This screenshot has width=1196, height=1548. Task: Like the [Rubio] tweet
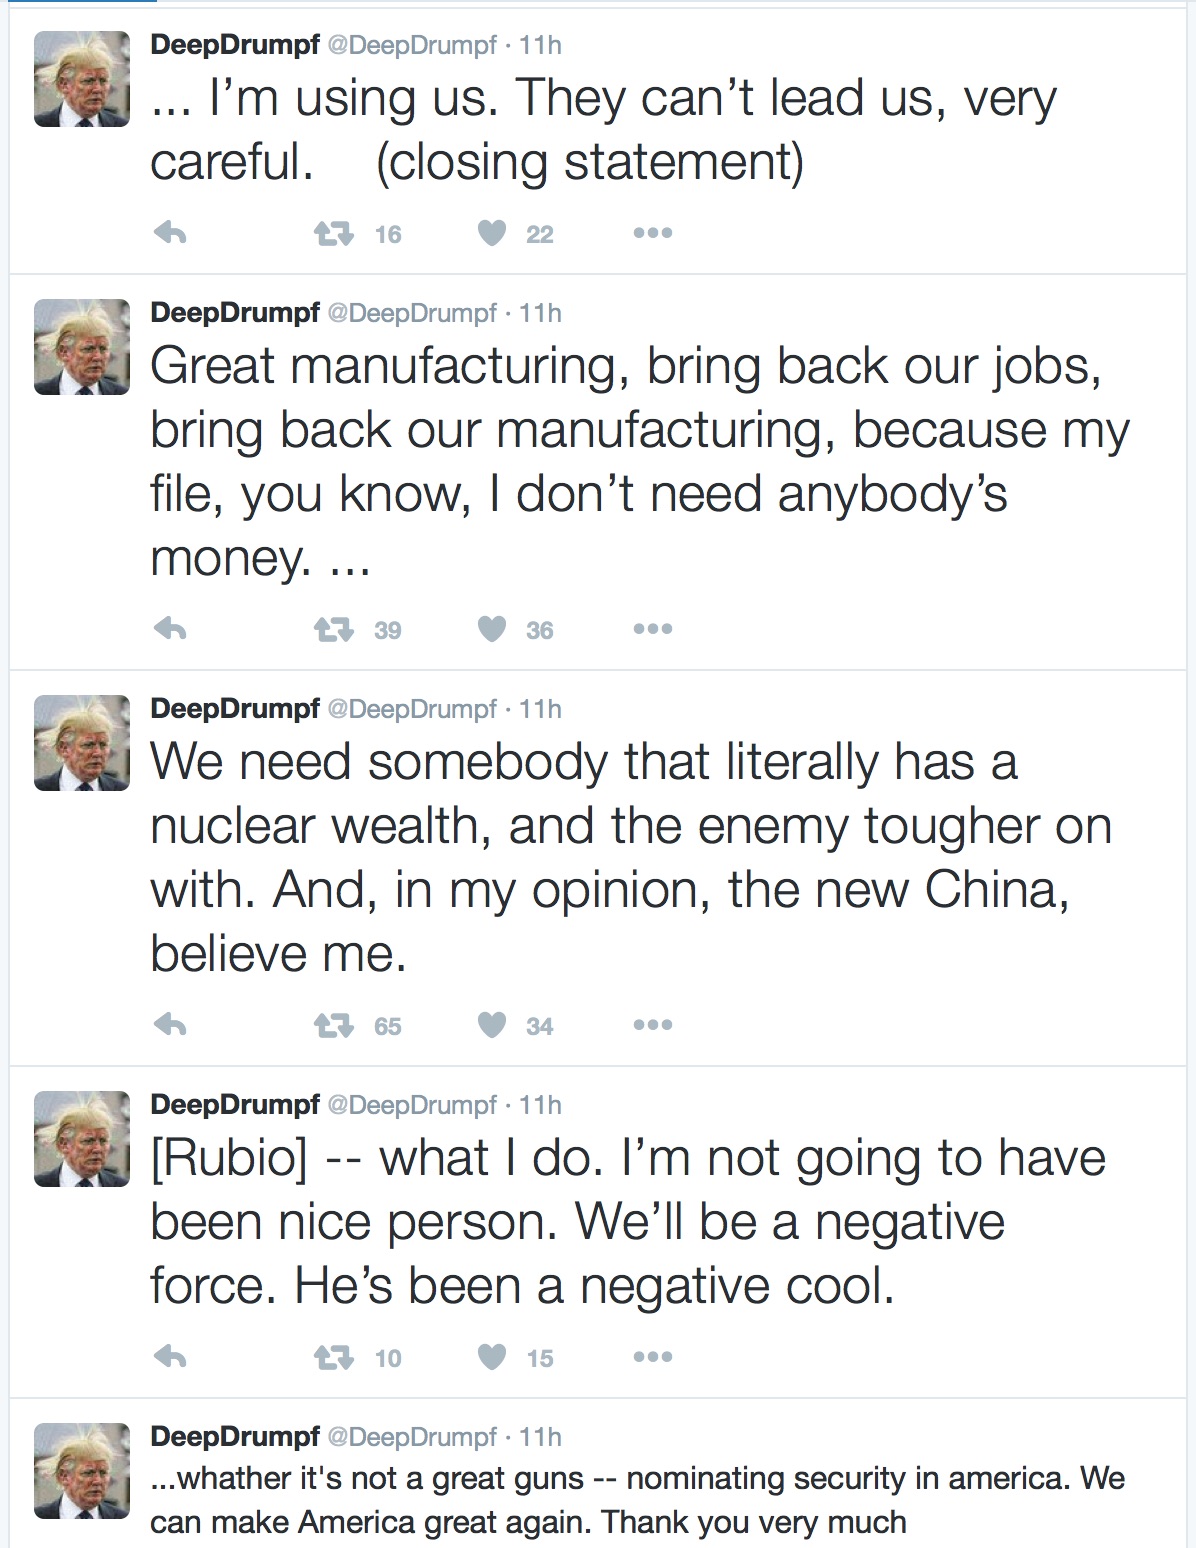pyautogui.click(x=491, y=1358)
